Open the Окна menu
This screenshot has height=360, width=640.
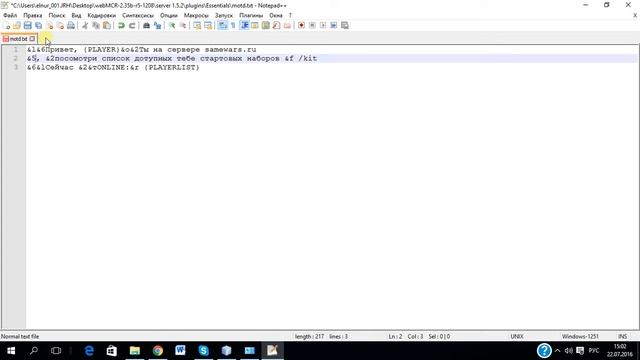pyautogui.click(x=276, y=15)
